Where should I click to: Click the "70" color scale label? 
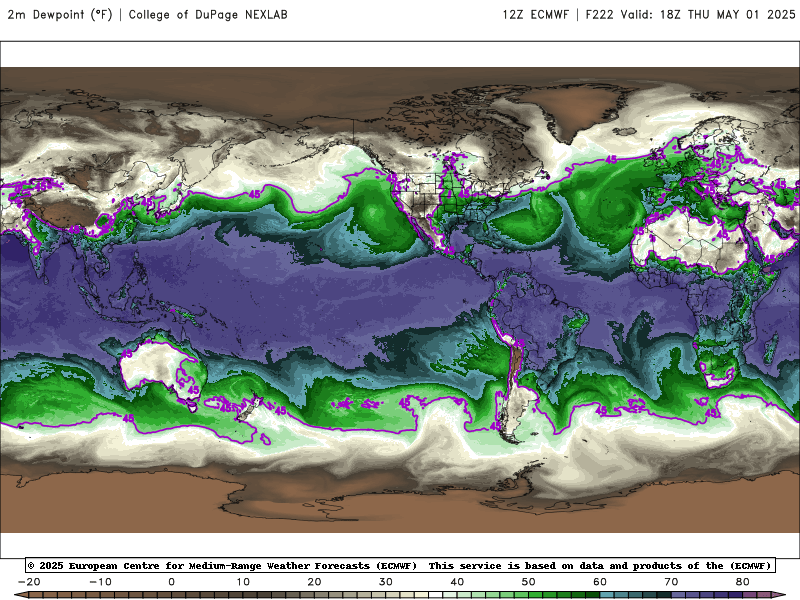[671, 582]
